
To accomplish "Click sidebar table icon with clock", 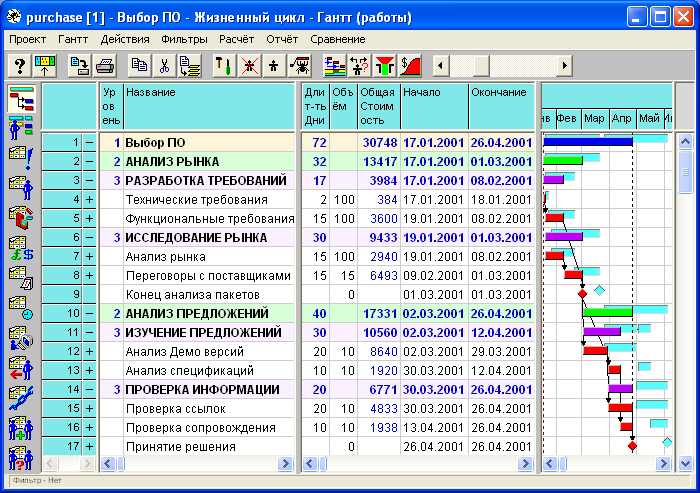I will coord(21,309).
